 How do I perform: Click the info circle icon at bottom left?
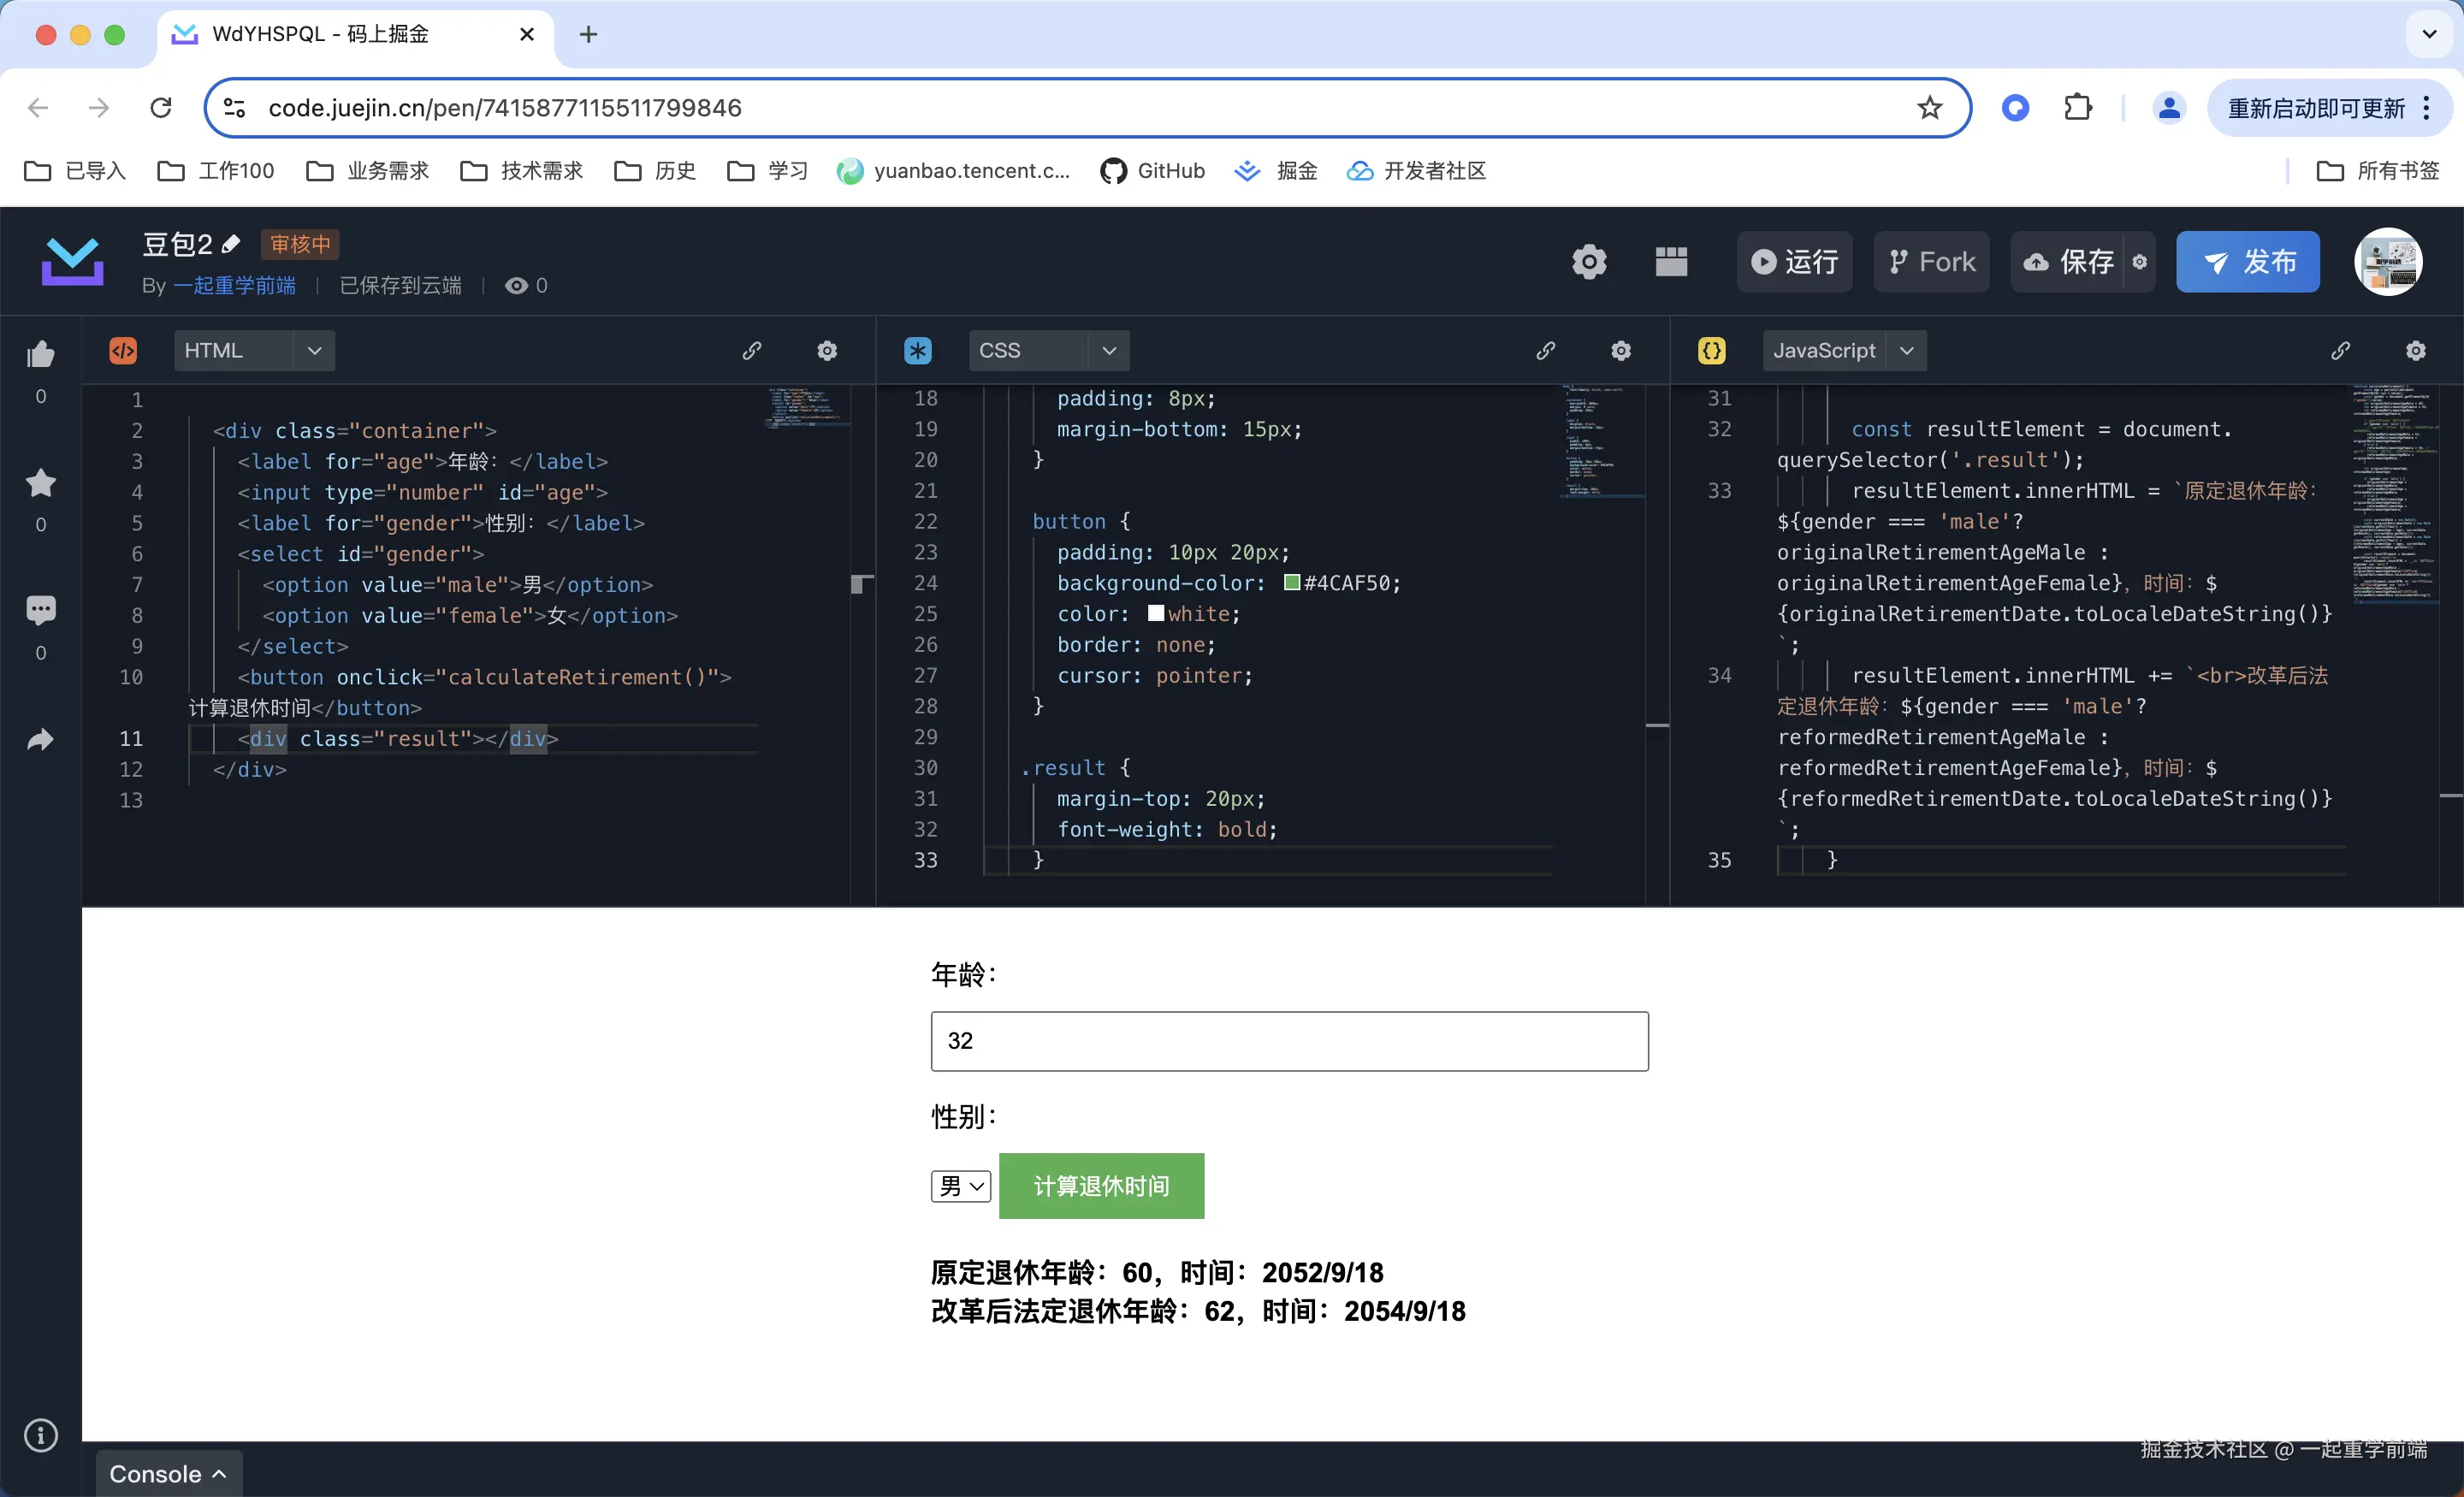point(40,1435)
